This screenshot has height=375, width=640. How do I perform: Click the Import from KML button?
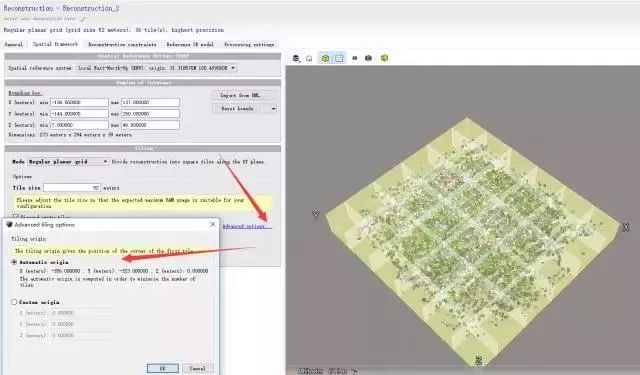[243, 95]
